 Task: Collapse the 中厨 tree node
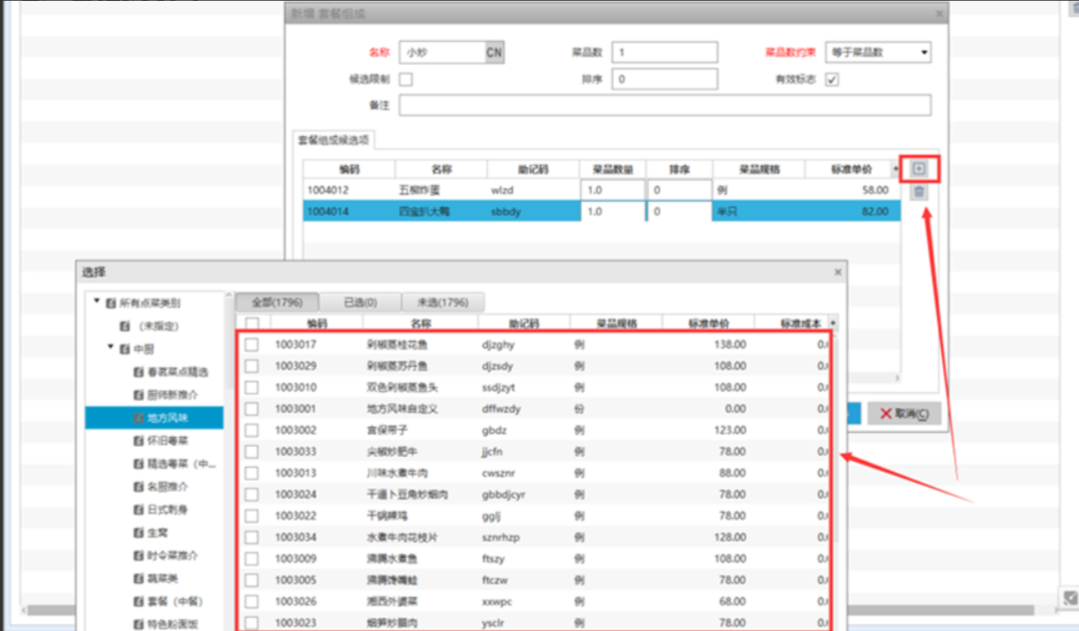111,348
